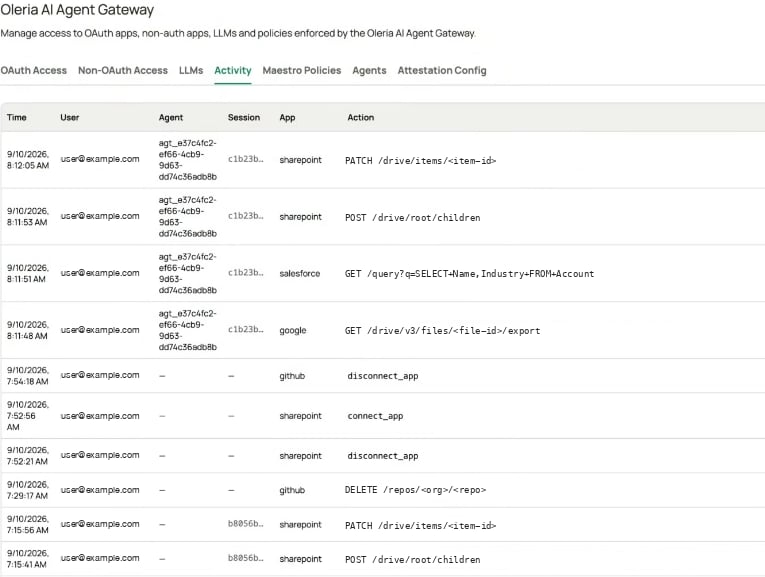Click disconnect_app action for github

pos(382,376)
